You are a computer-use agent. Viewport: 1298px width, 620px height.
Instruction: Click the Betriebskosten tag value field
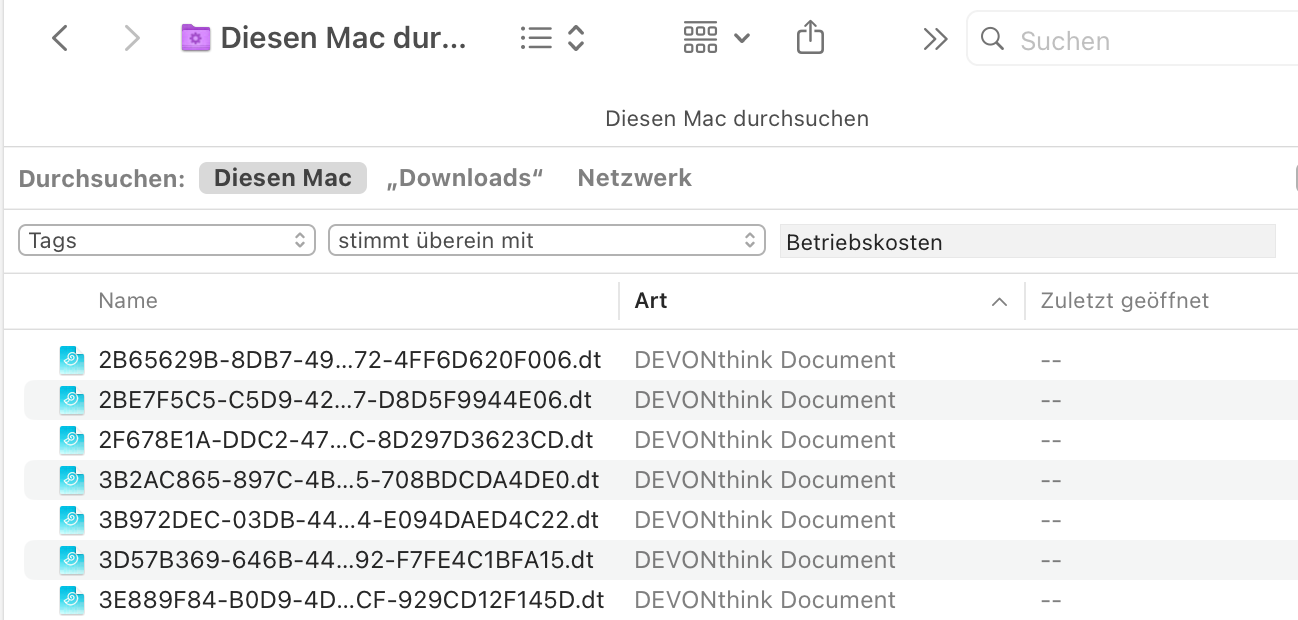1027,242
